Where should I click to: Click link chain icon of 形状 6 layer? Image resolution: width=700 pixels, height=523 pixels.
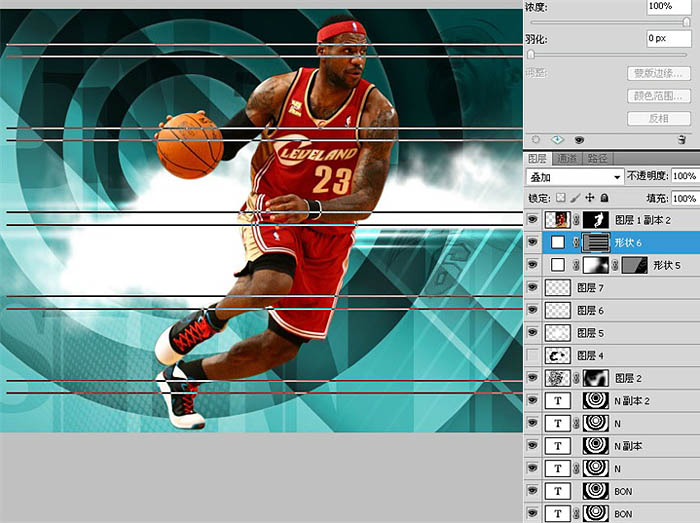pos(576,242)
